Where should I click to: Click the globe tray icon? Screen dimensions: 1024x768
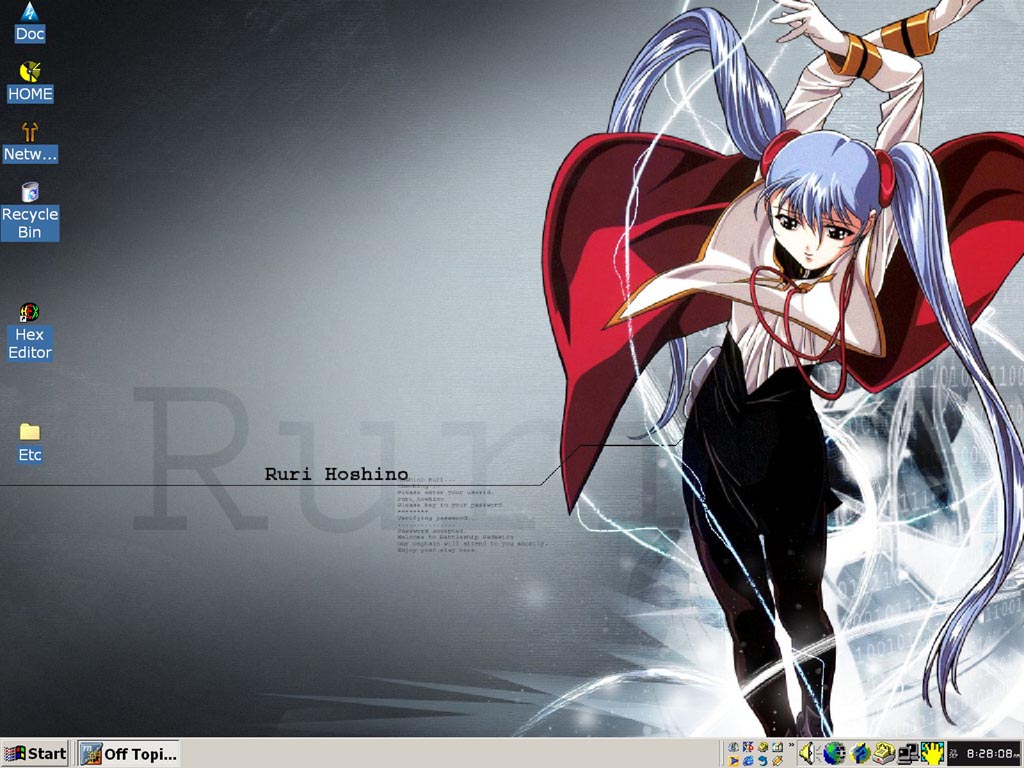[834, 754]
